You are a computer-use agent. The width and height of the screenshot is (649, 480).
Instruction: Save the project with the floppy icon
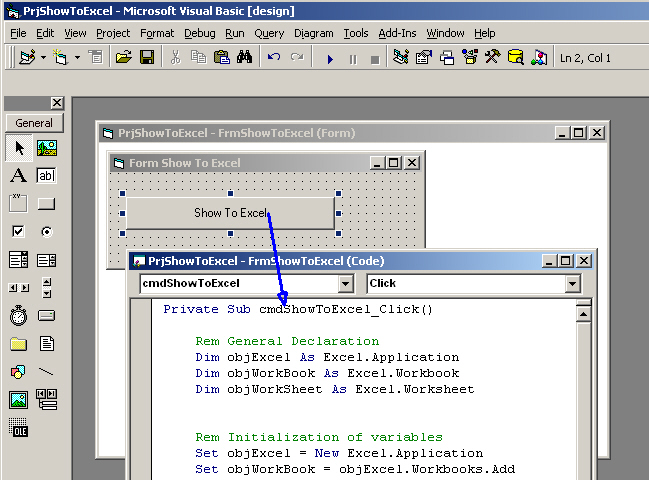tap(147, 57)
